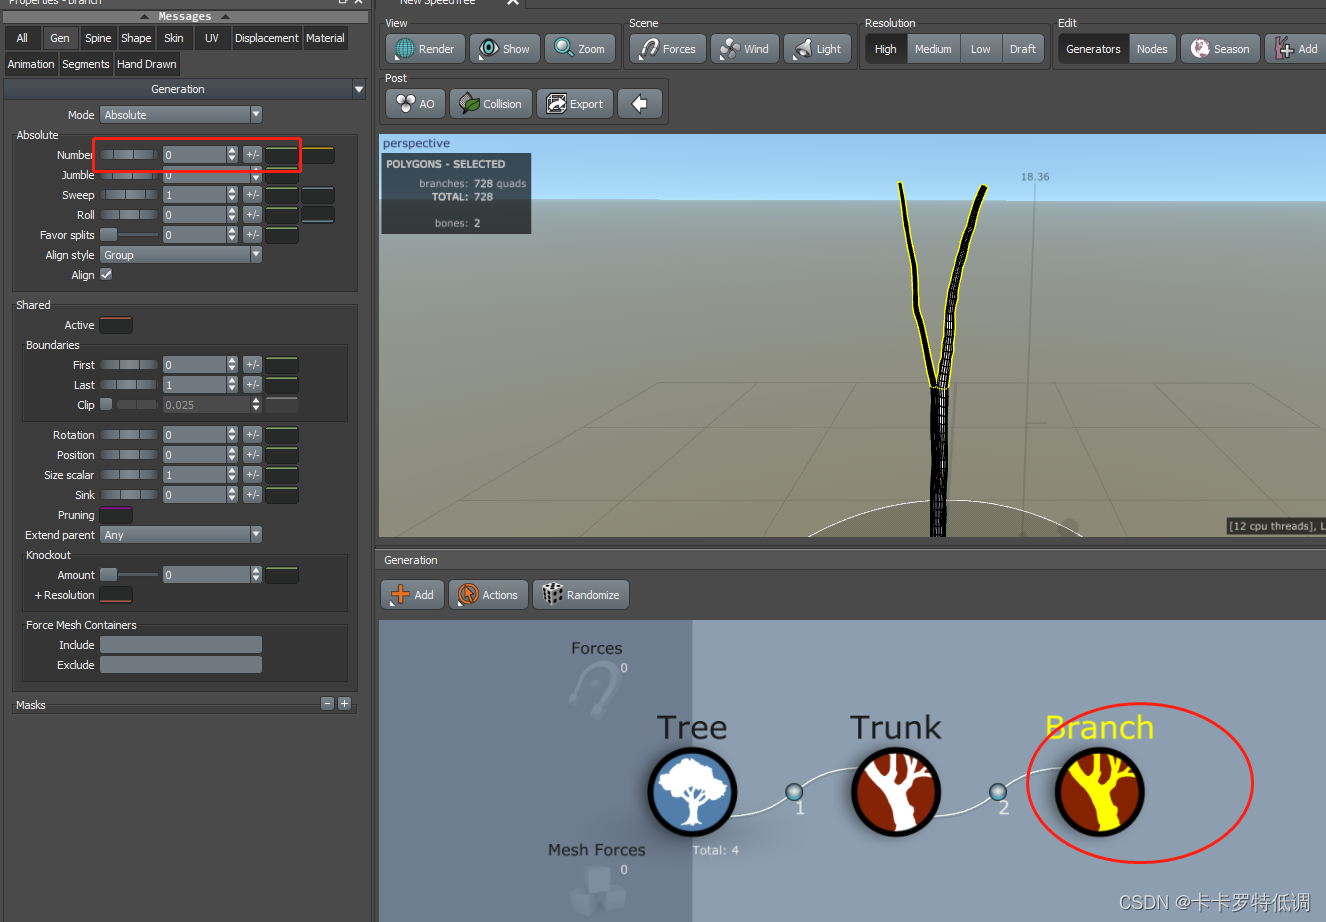Click the Randomize dice button
The height and width of the screenshot is (922, 1326).
[x=581, y=594]
